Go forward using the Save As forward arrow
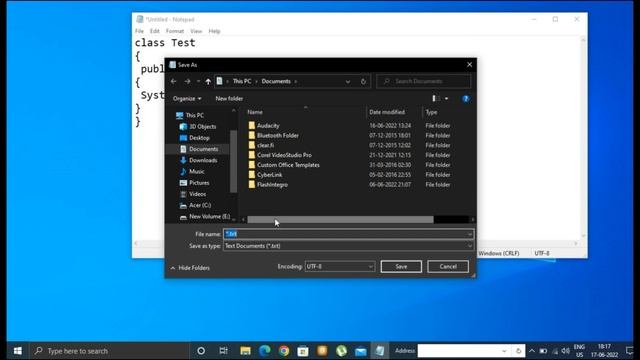Screen dimensions: 640x360 (187, 81)
